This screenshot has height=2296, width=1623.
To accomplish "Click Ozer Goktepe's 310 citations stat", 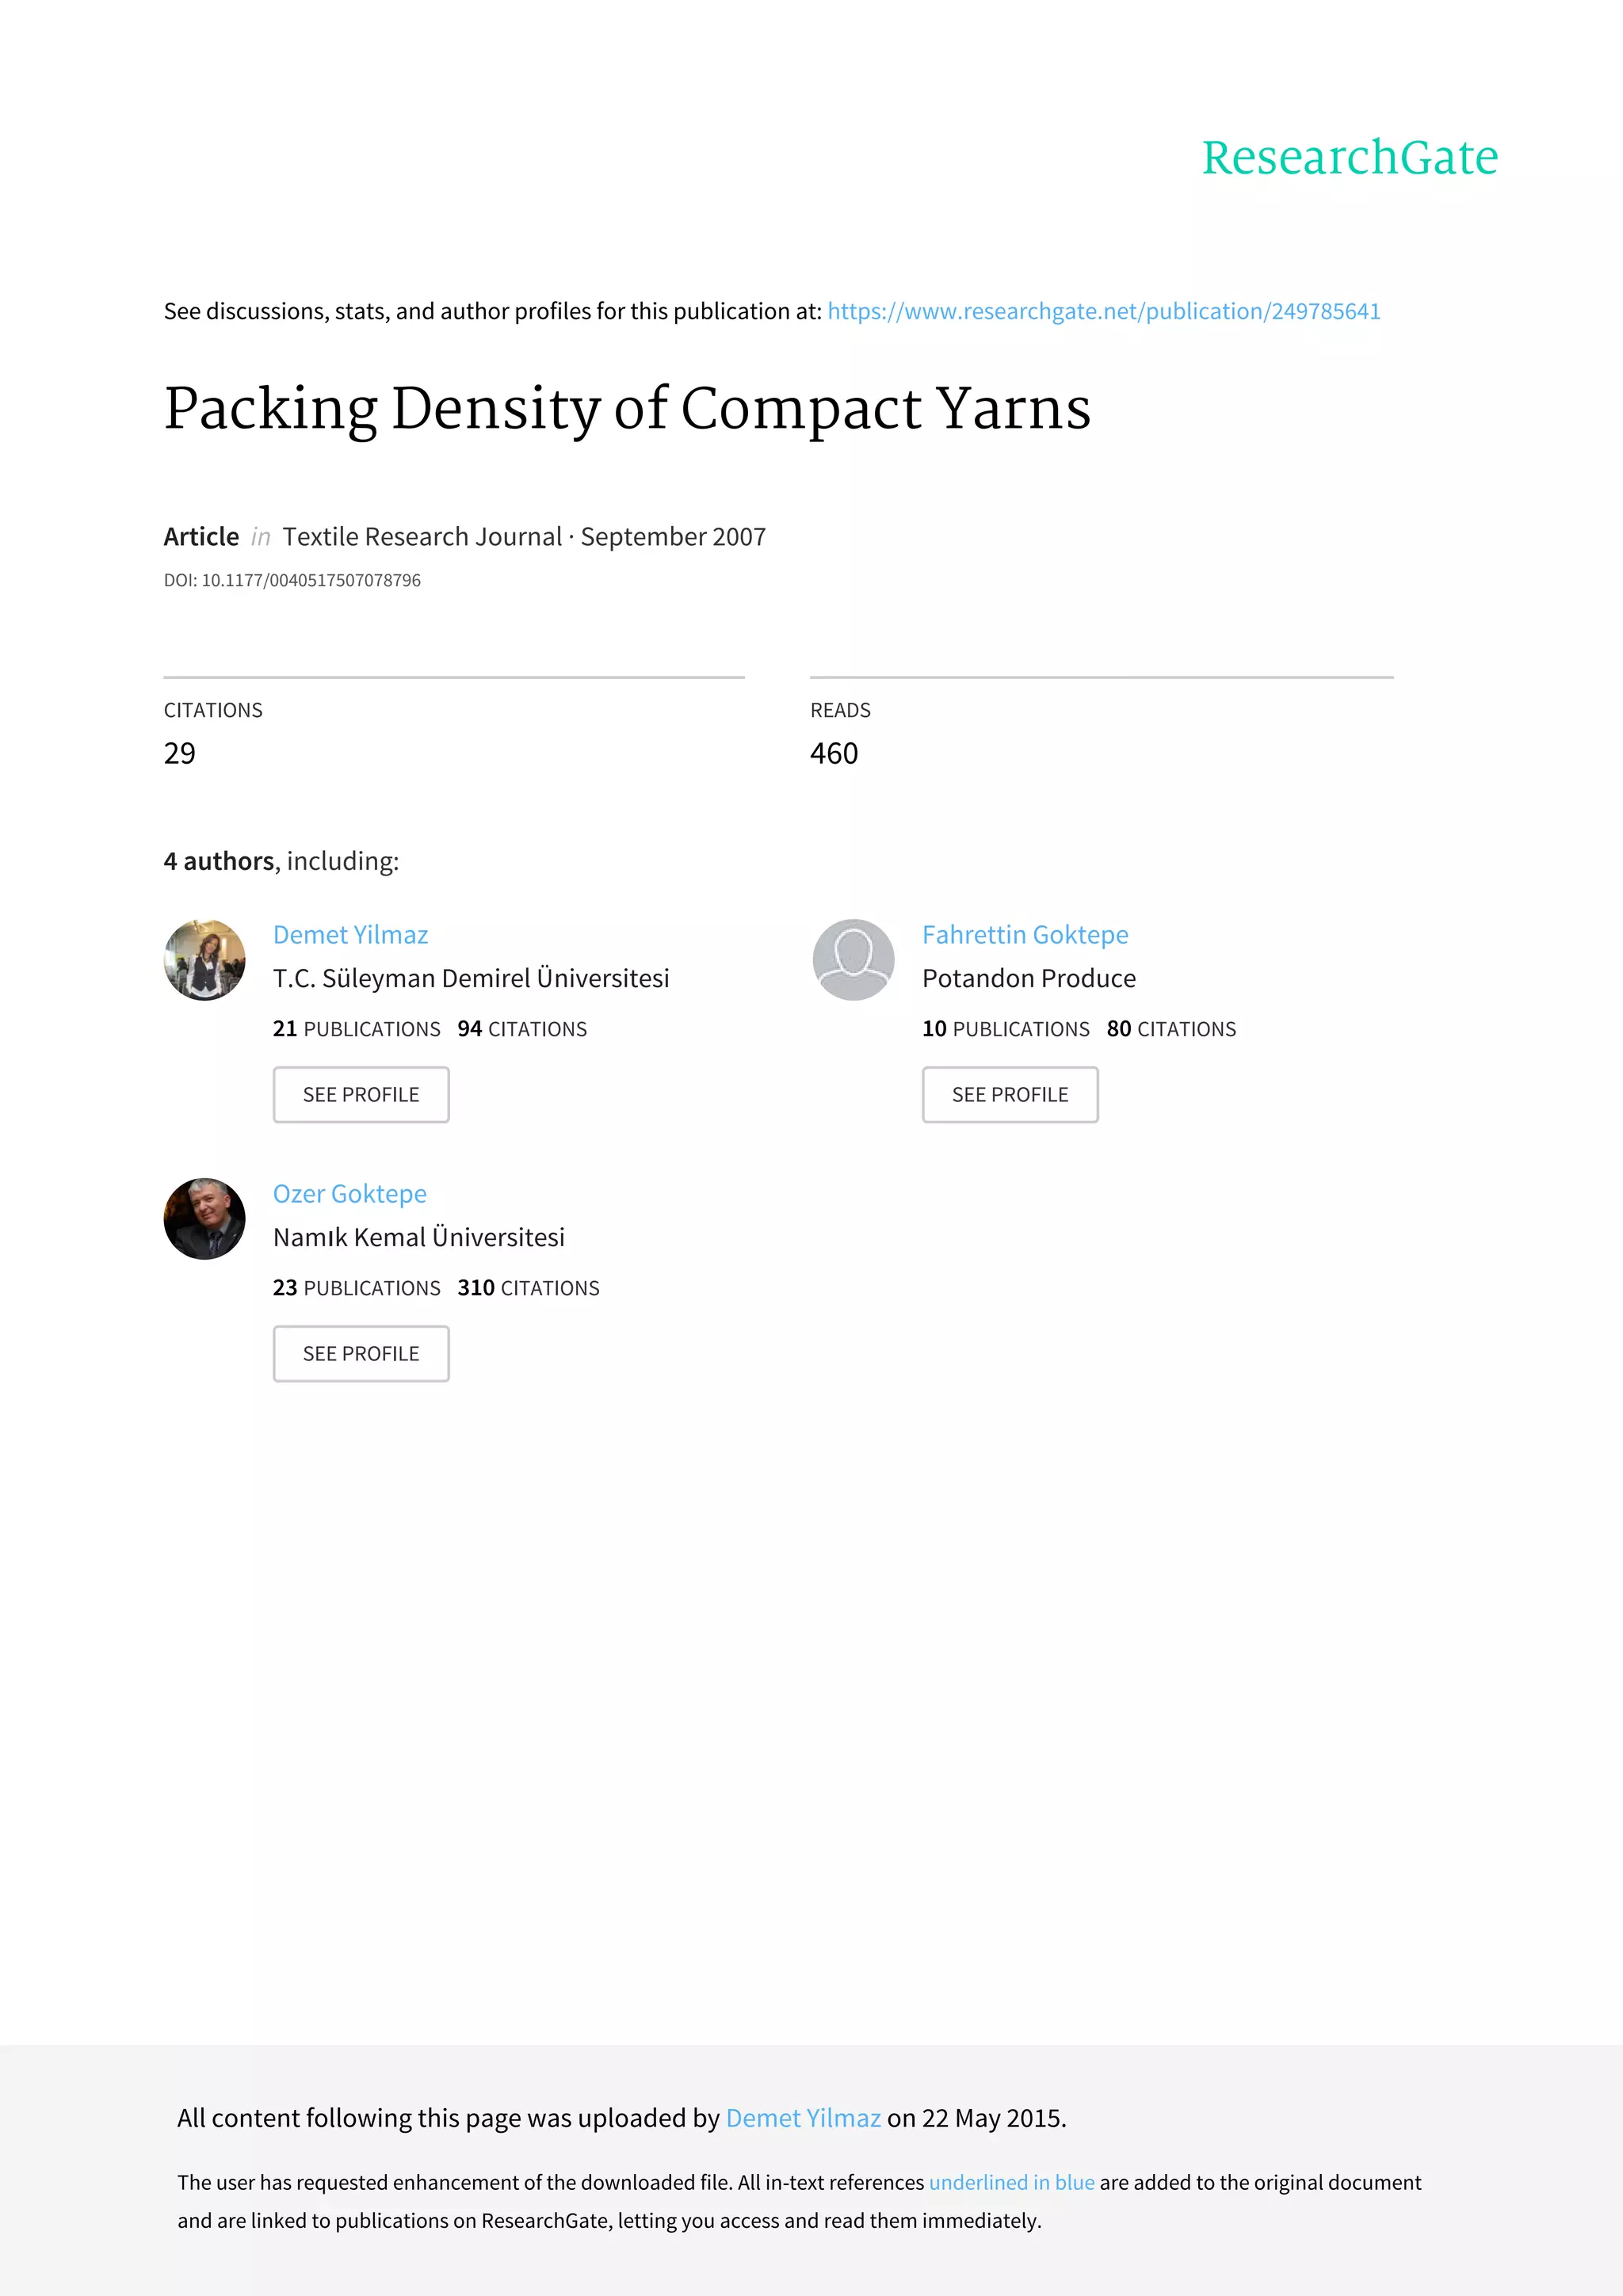I will (528, 1288).
